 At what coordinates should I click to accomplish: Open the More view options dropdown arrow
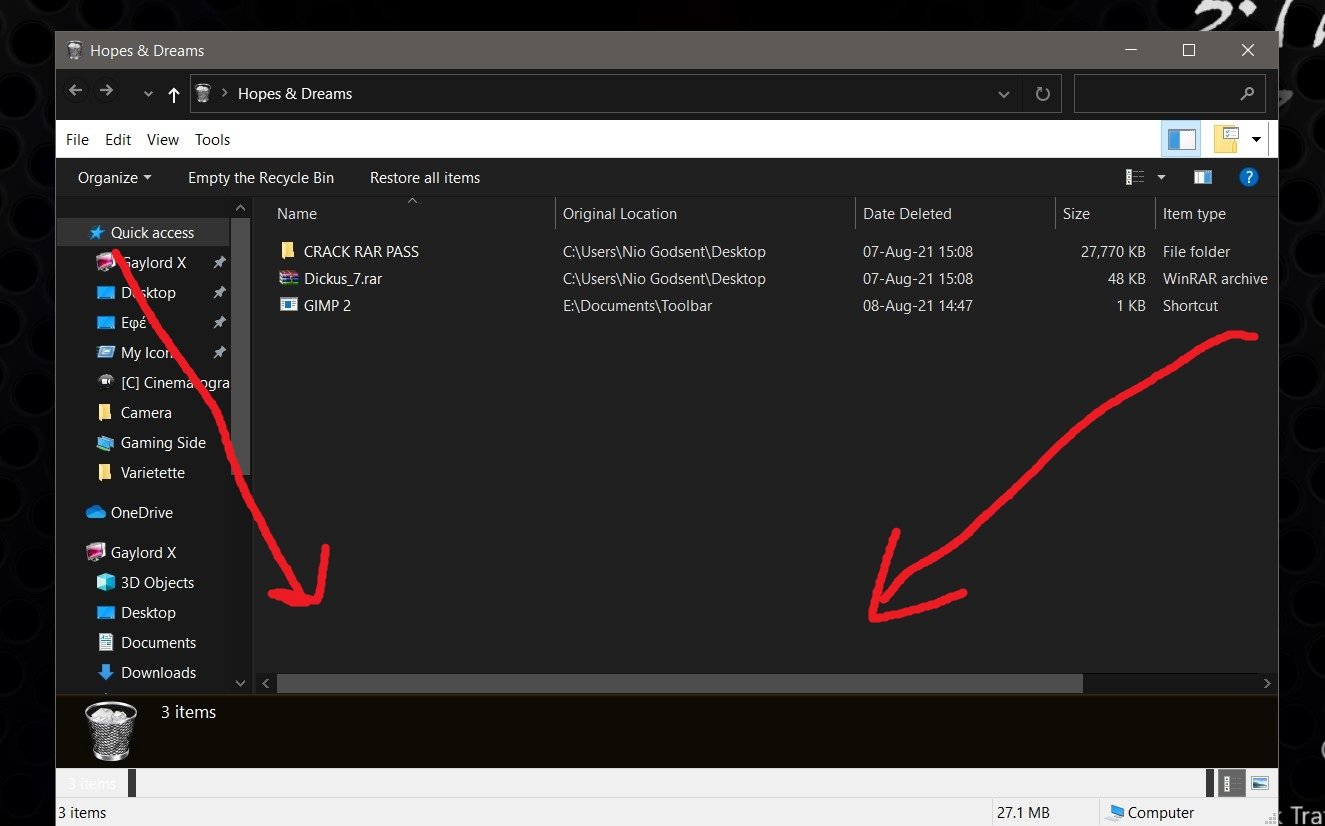(x=1161, y=178)
